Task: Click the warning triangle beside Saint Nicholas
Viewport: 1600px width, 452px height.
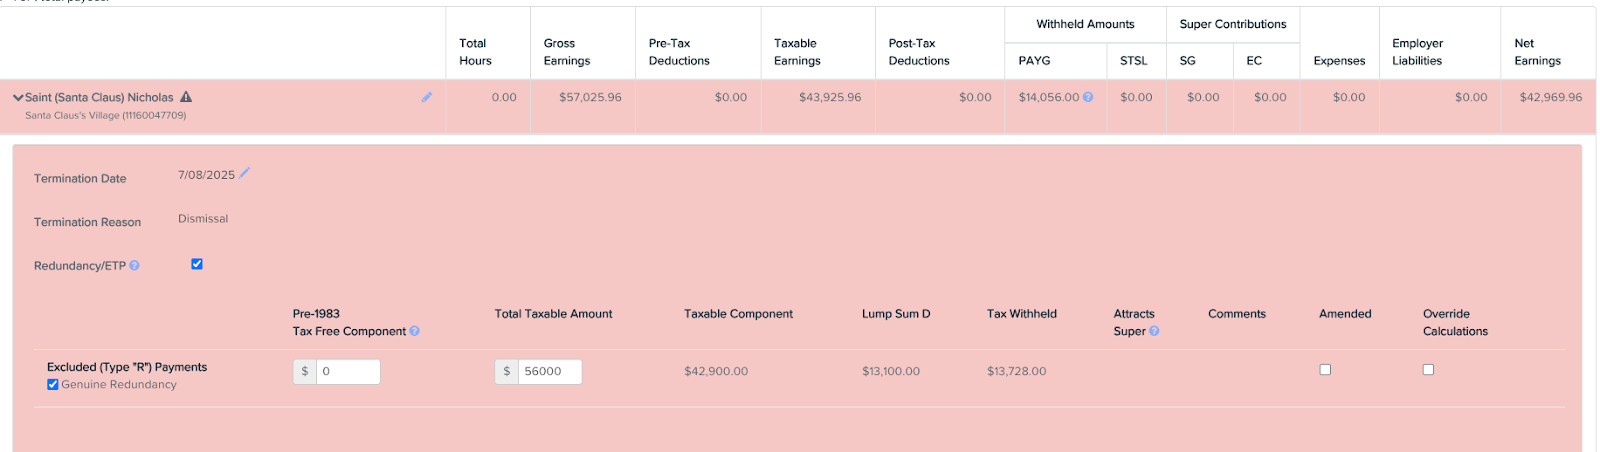Action: click(186, 97)
